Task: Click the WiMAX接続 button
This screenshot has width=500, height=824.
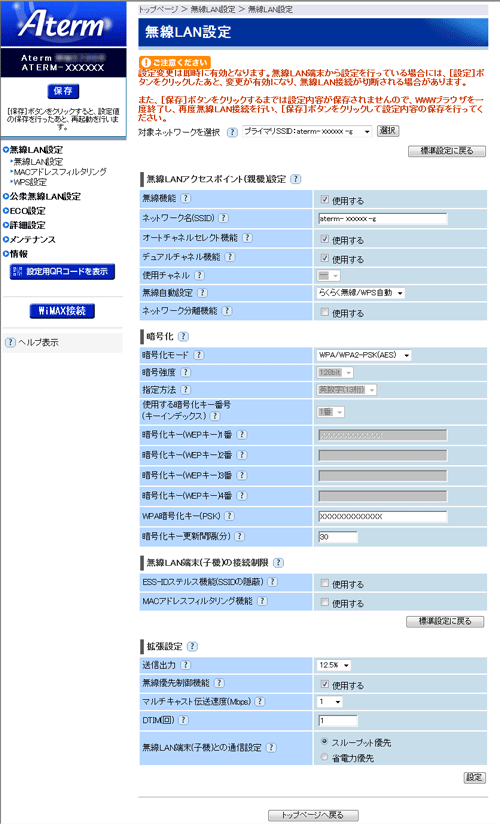Action: 62,311
